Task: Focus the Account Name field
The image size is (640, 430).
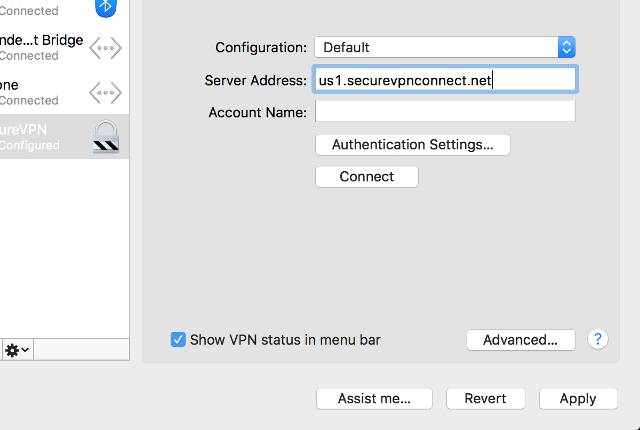Action: click(x=444, y=112)
